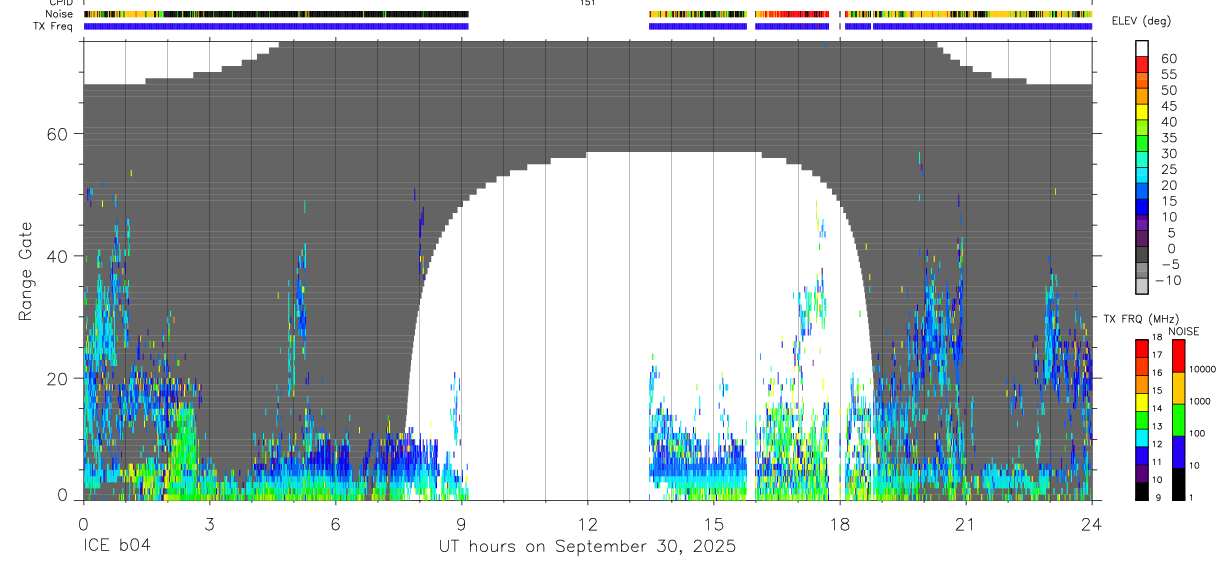Click the 'CPID' row label
This screenshot has height=567, width=1228.
click(x=61, y=3)
